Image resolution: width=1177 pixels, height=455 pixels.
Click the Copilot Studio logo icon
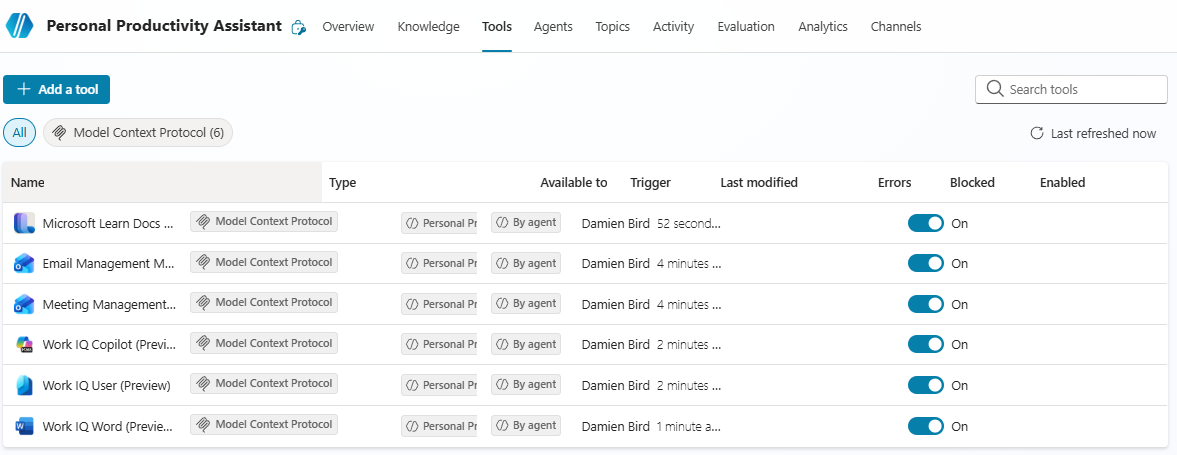pos(20,26)
